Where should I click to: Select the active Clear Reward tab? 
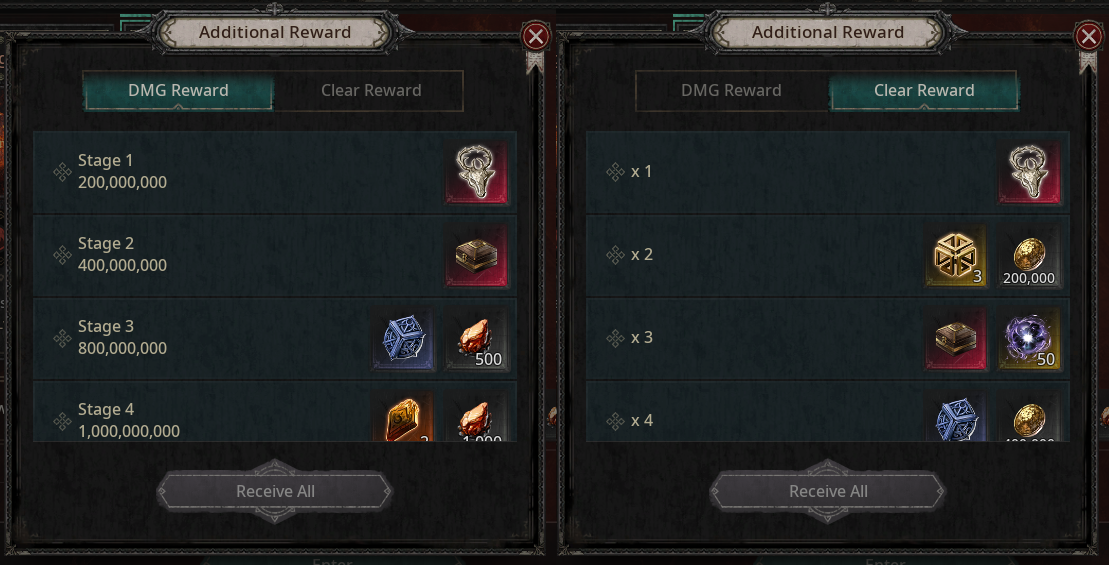[924, 91]
